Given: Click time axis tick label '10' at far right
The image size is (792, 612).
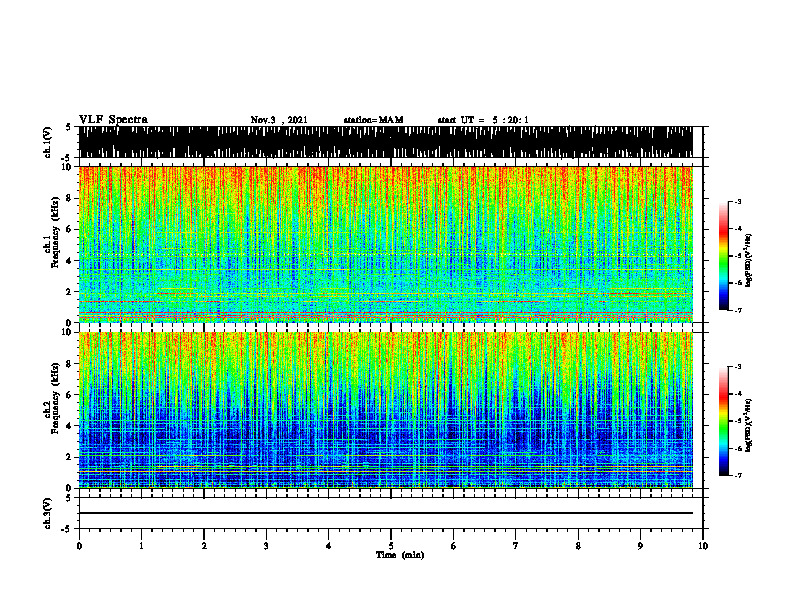Looking at the screenshot, I should click(703, 545).
